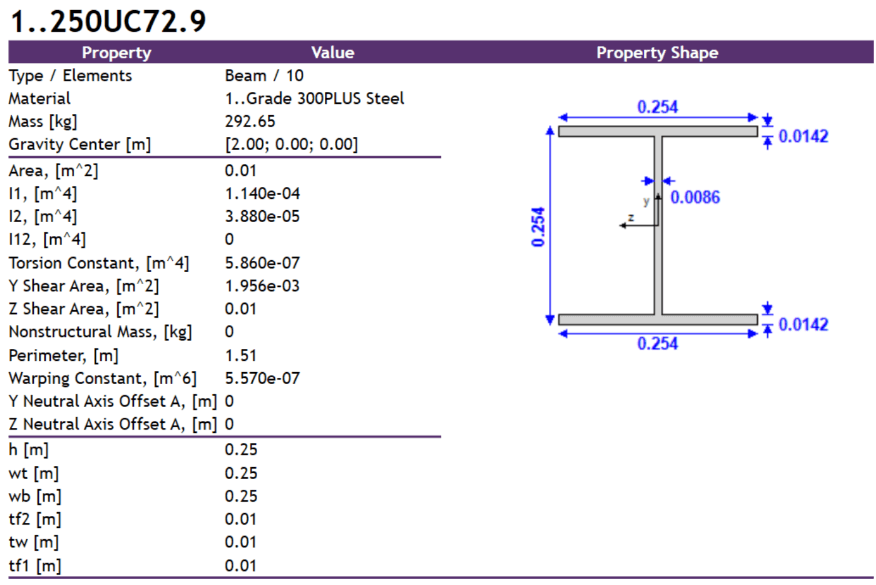Select the I1 value 1.140e-04

pos(262,193)
